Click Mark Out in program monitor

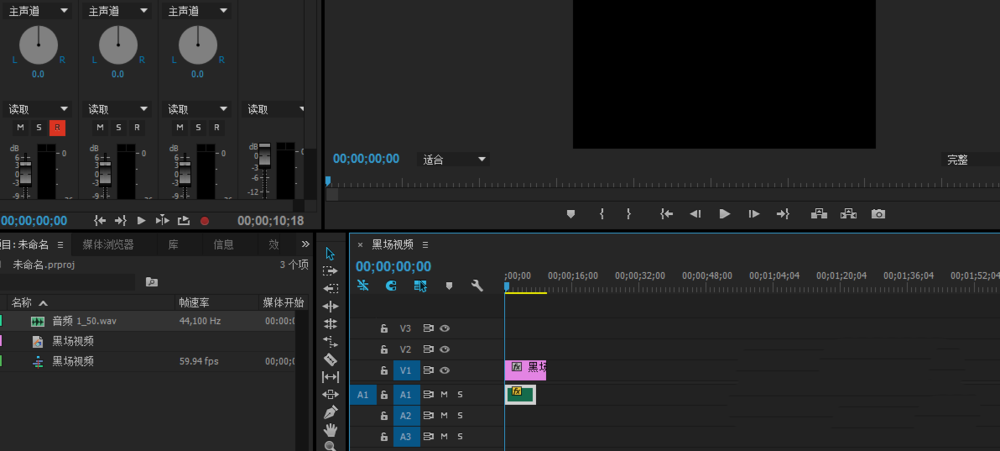coord(629,214)
